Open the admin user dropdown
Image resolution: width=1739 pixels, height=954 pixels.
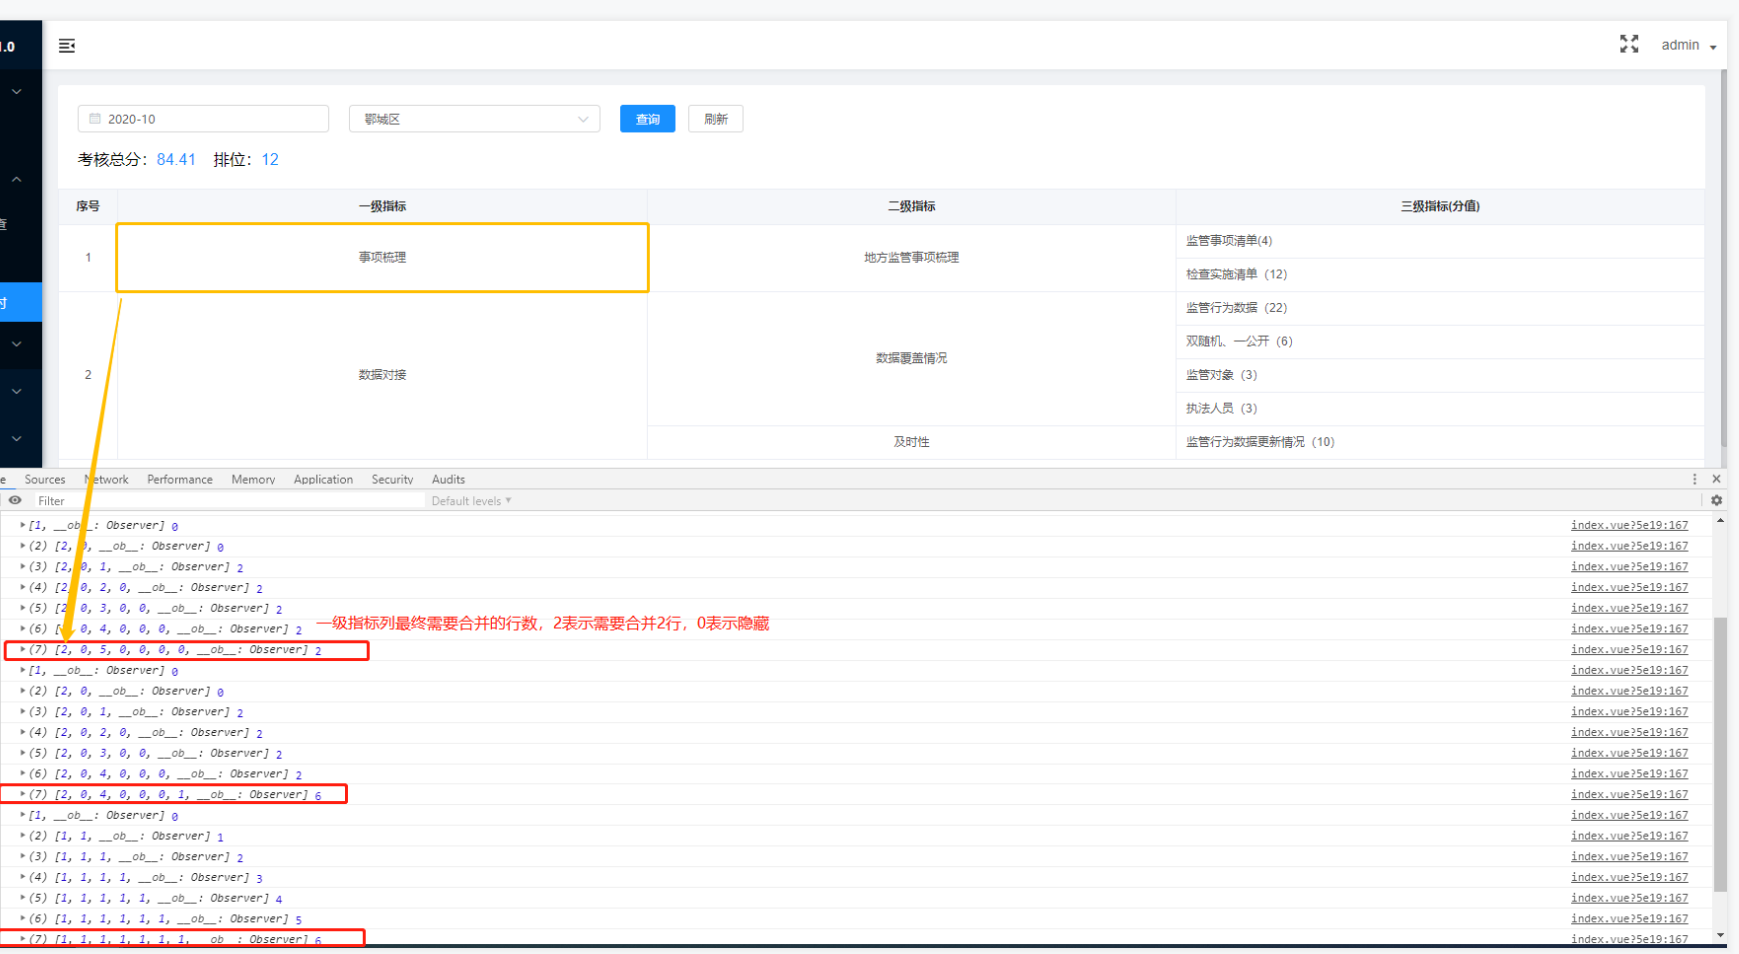pyautogui.click(x=1688, y=45)
